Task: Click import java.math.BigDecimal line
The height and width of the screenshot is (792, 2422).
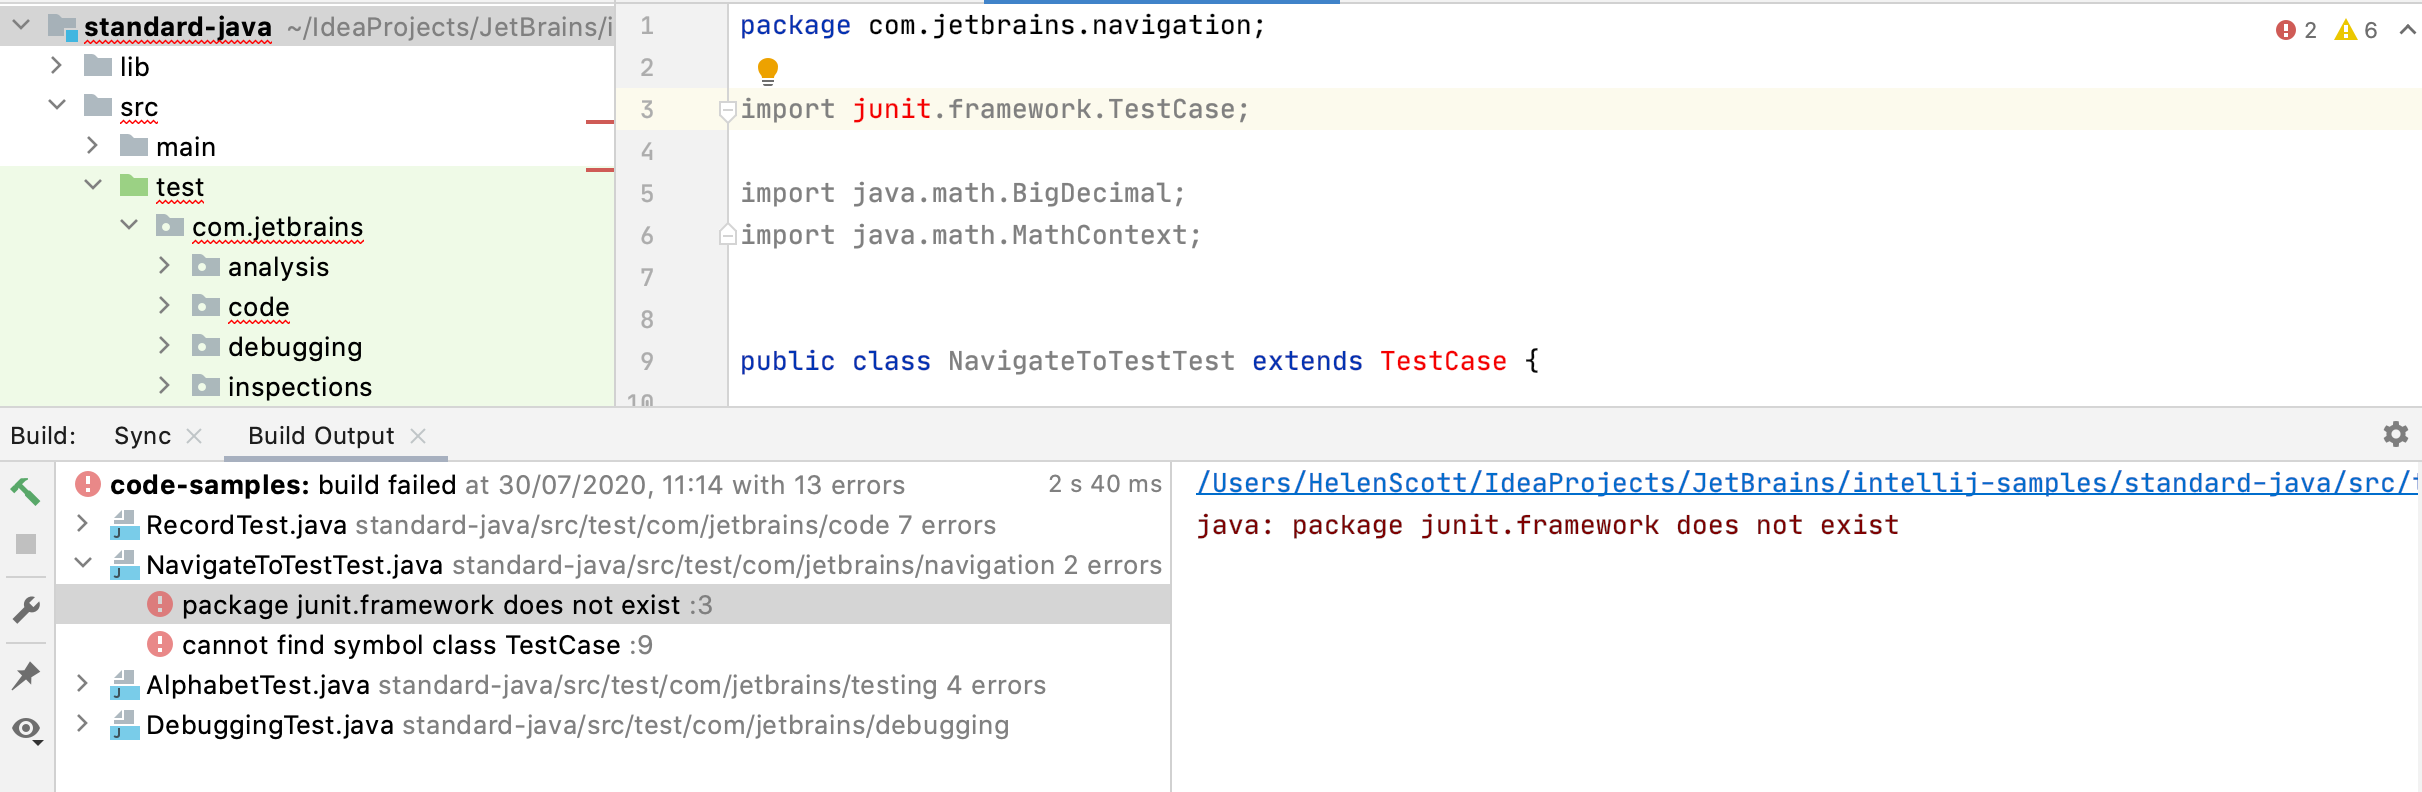Action: (x=962, y=193)
